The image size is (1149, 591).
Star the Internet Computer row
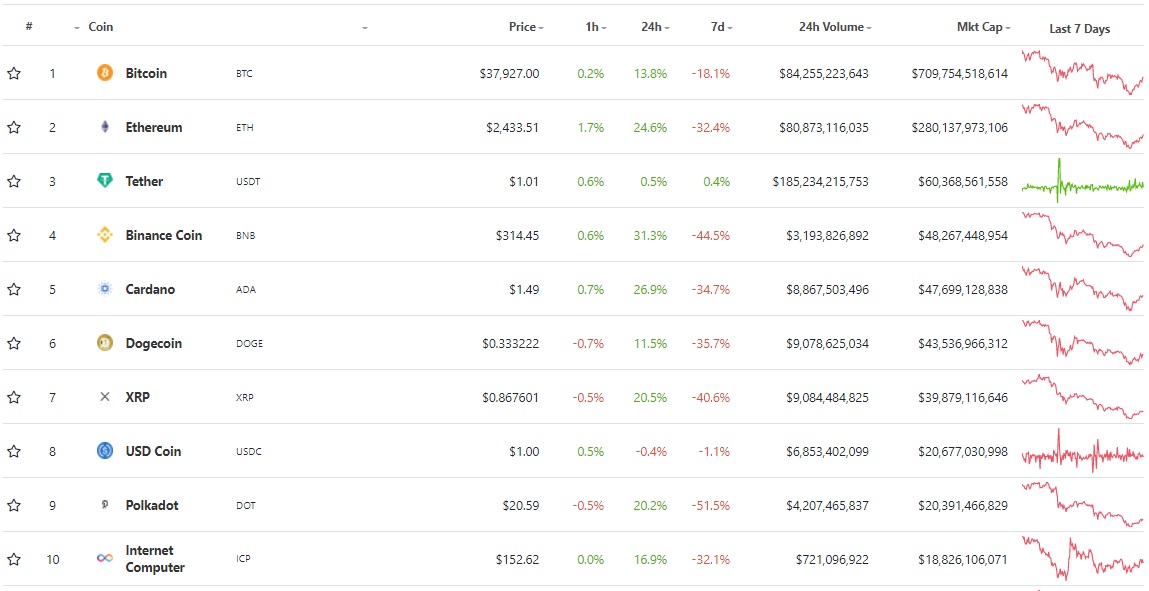pyautogui.click(x=14, y=560)
